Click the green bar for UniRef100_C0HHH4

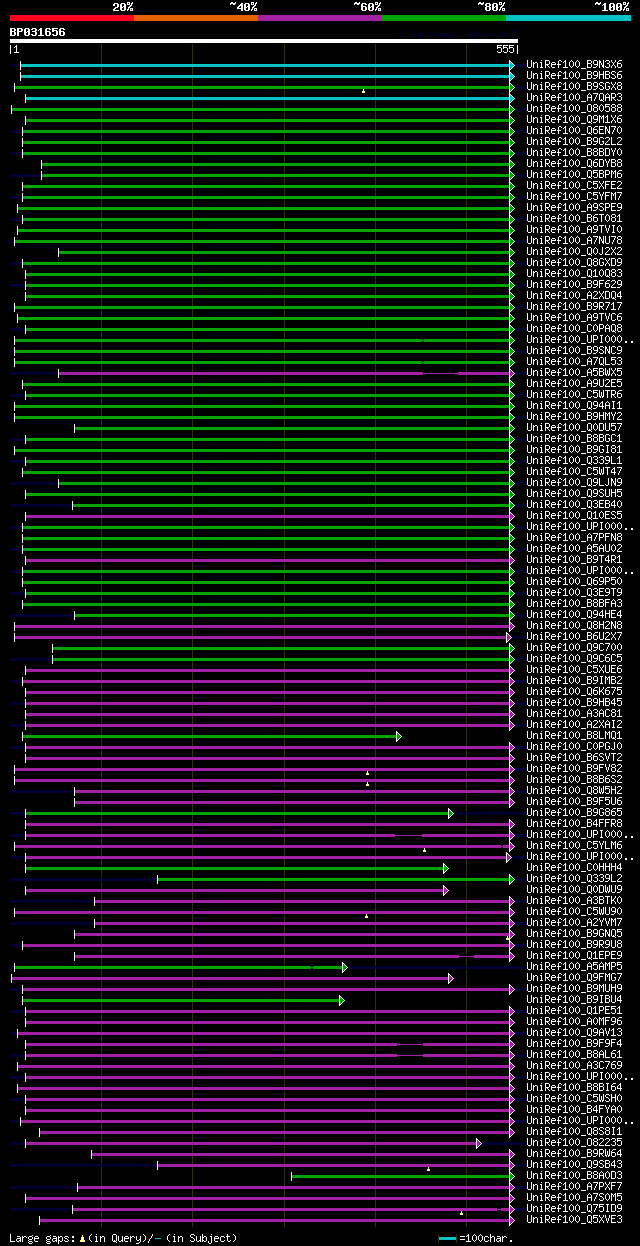tap(236, 867)
